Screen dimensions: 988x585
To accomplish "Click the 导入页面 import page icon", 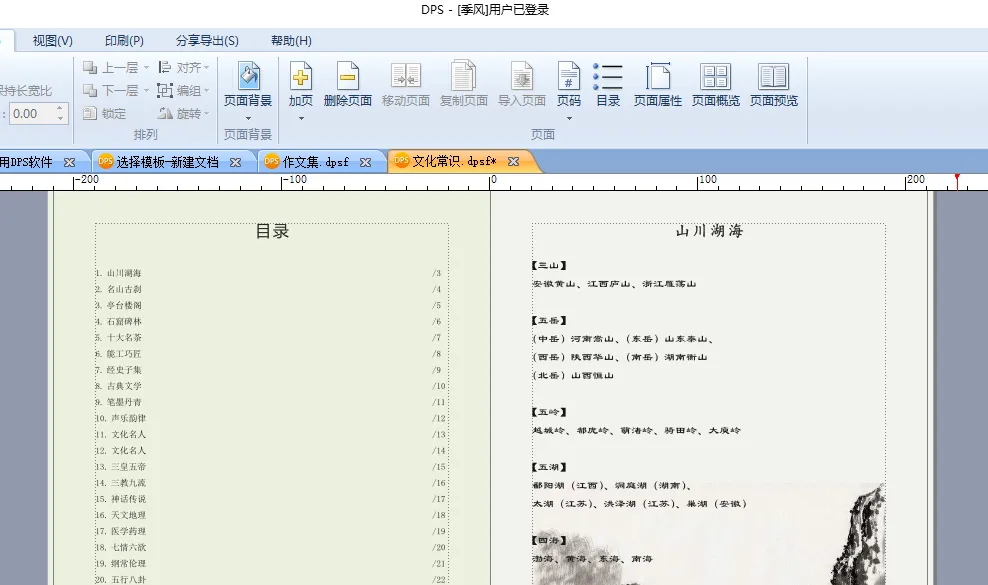I will tap(521, 77).
